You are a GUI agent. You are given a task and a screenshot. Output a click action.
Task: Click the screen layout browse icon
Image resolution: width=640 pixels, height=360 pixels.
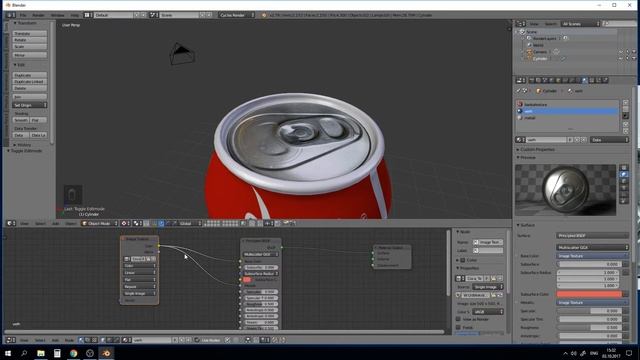point(88,15)
